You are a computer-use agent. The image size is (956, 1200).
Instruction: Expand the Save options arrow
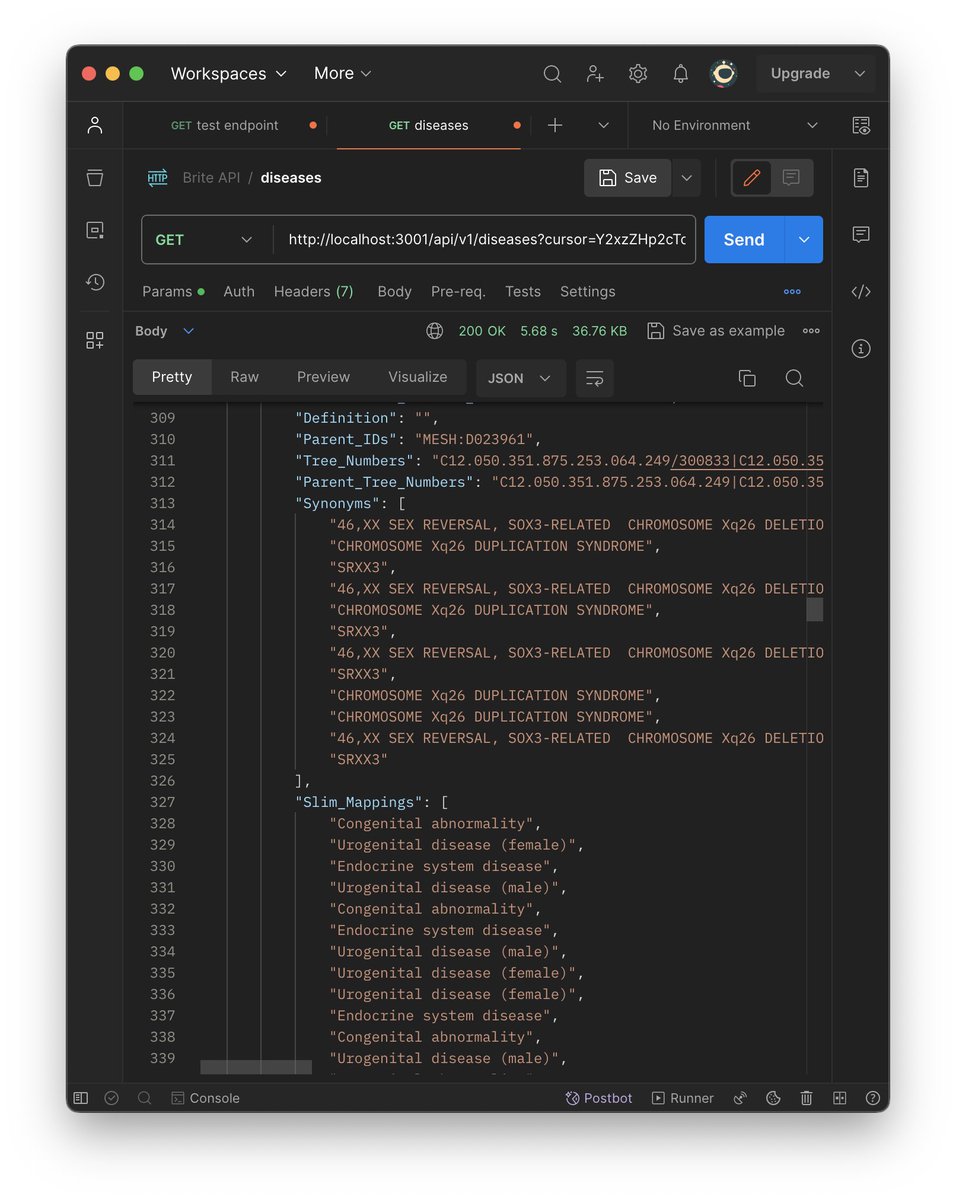coord(686,178)
